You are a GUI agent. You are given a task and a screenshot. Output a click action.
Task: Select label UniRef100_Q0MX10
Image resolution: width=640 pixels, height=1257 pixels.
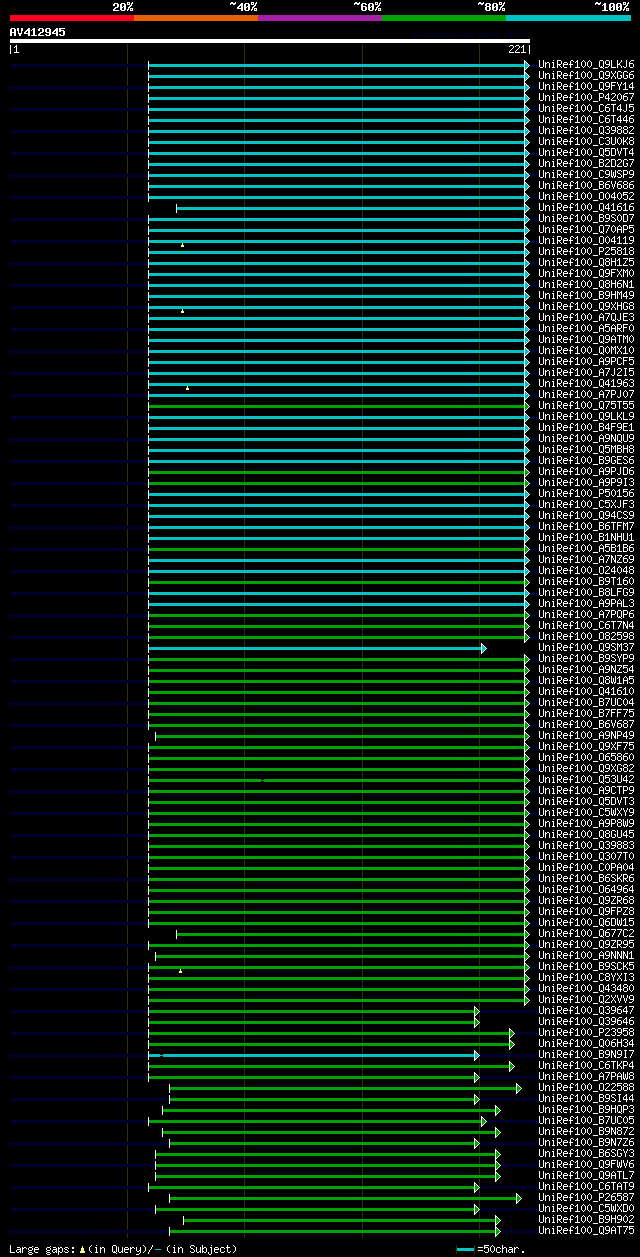click(586, 350)
